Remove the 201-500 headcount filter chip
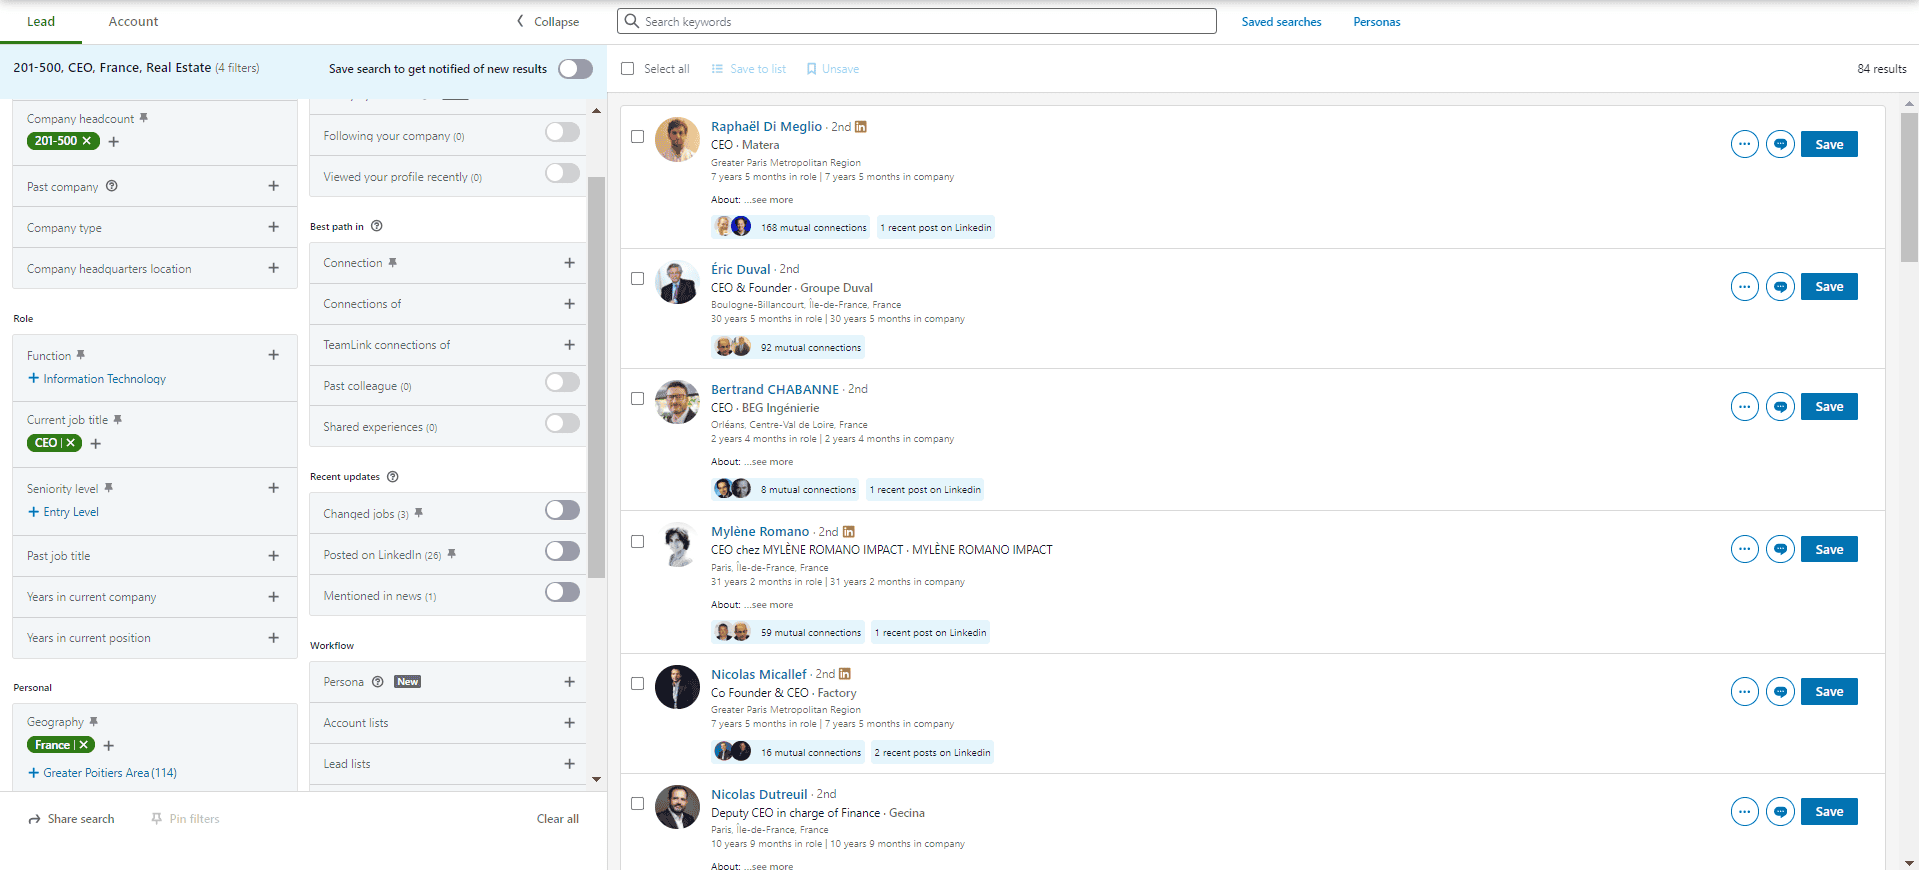The height and width of the screenshot is (870, 1919). [87, 141]
